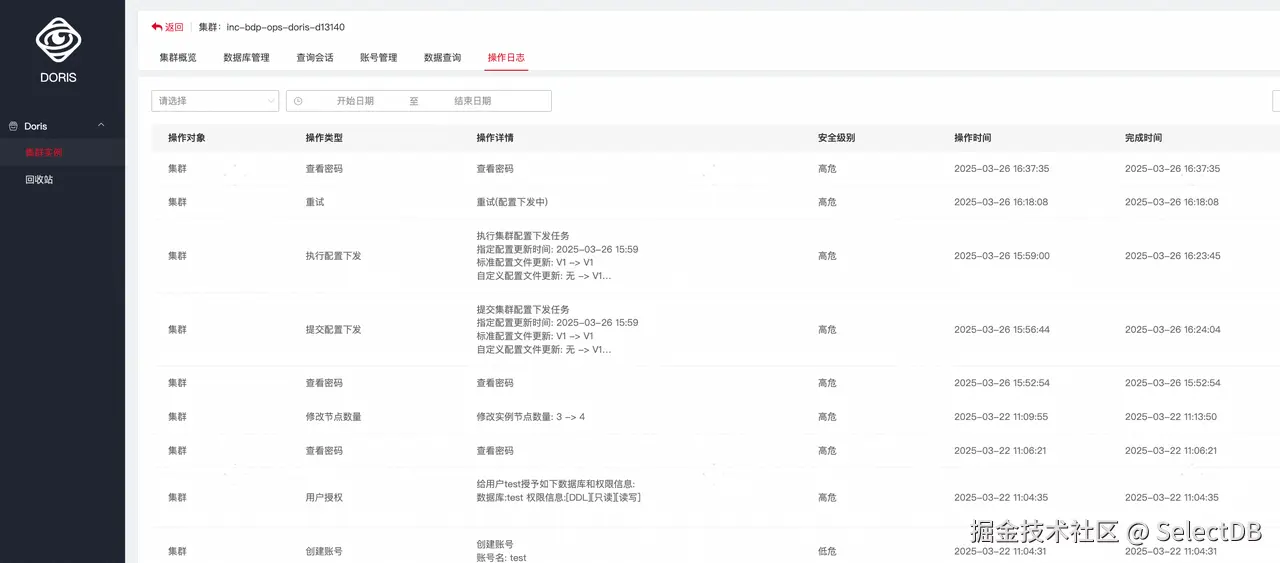Click 修改实例节点数量: 3 -> 4 detail
Image resolution: width=1280 pixels, height=563 pixels.
(x=530, y=417)
